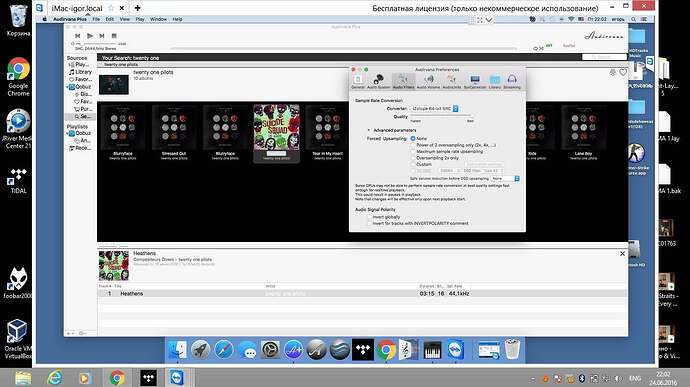This screenshot has width=690, height=387.
Task: Close the Heathens album detail panel
Action: [x=622, y=254]
